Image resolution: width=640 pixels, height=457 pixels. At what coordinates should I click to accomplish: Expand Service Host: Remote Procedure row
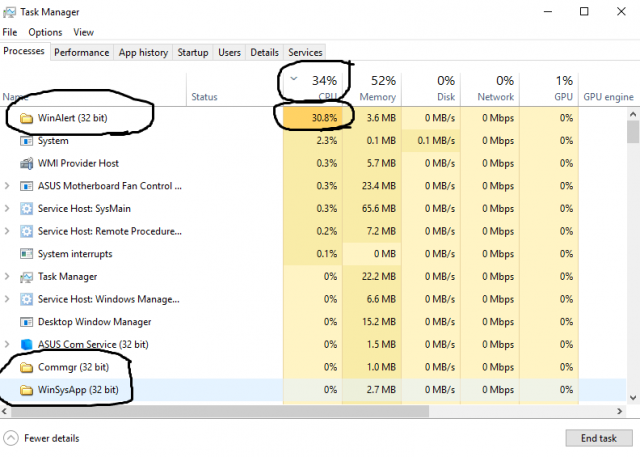pyautogui.click(x=9, y=231)
